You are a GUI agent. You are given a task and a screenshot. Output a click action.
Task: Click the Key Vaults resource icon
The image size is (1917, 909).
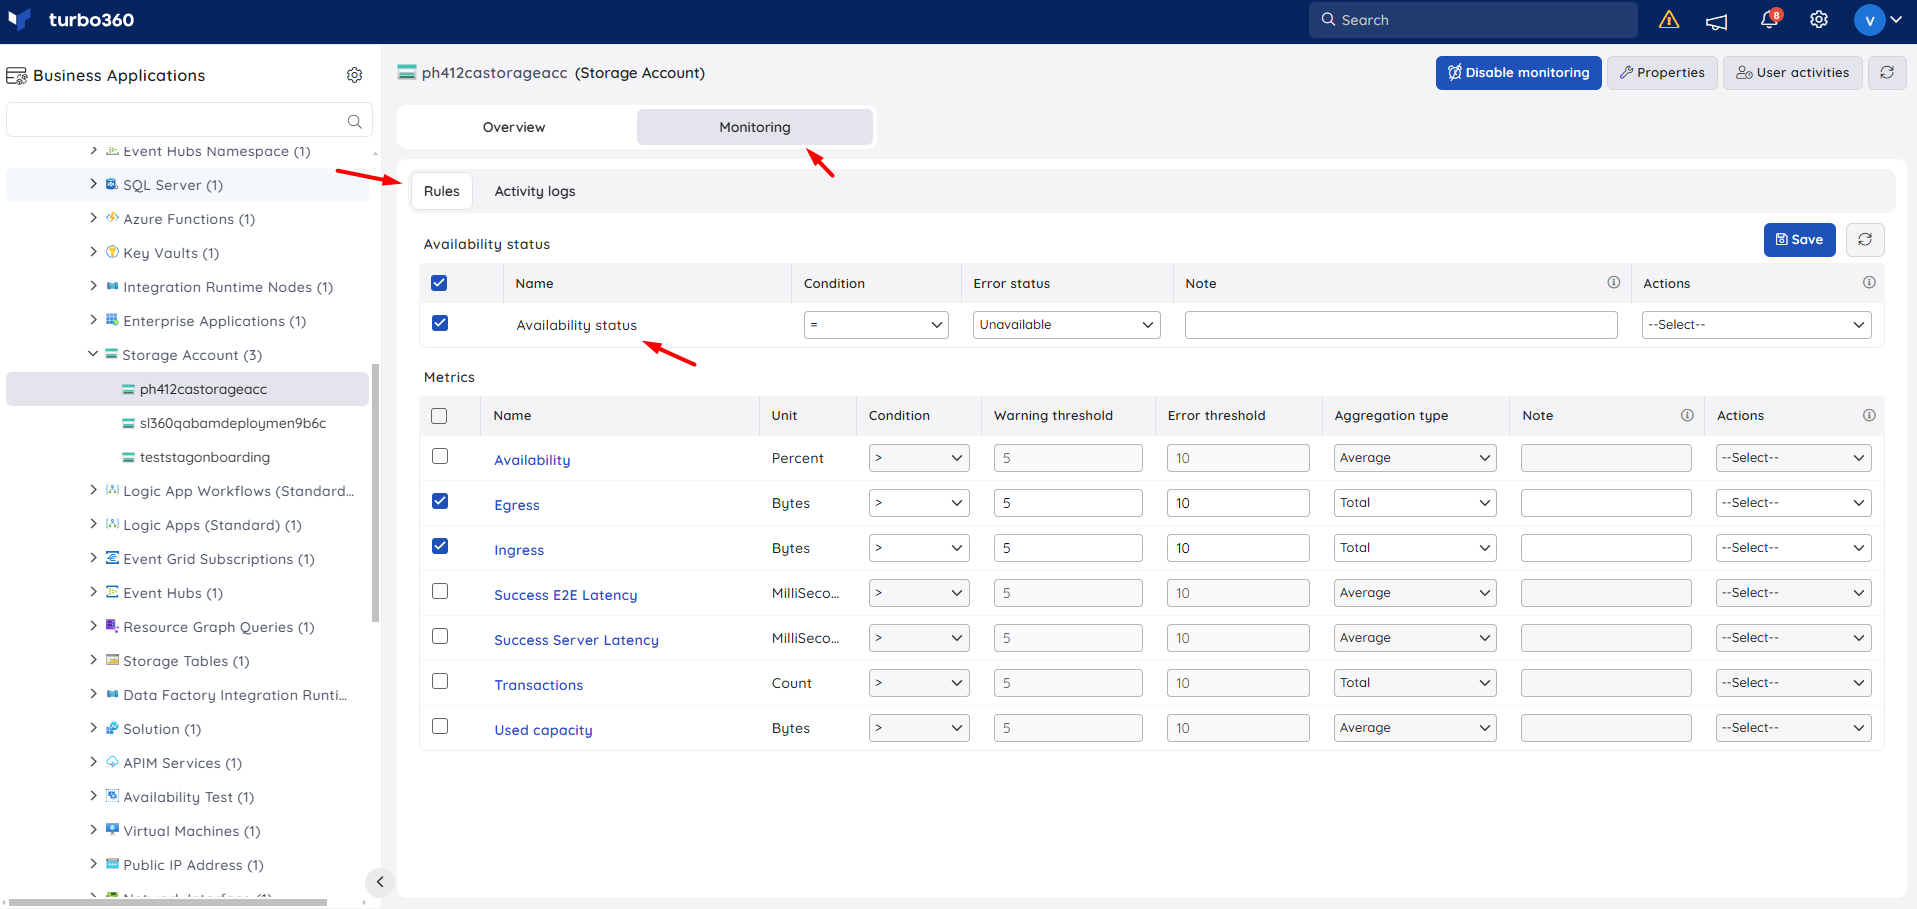pos(112,252)
